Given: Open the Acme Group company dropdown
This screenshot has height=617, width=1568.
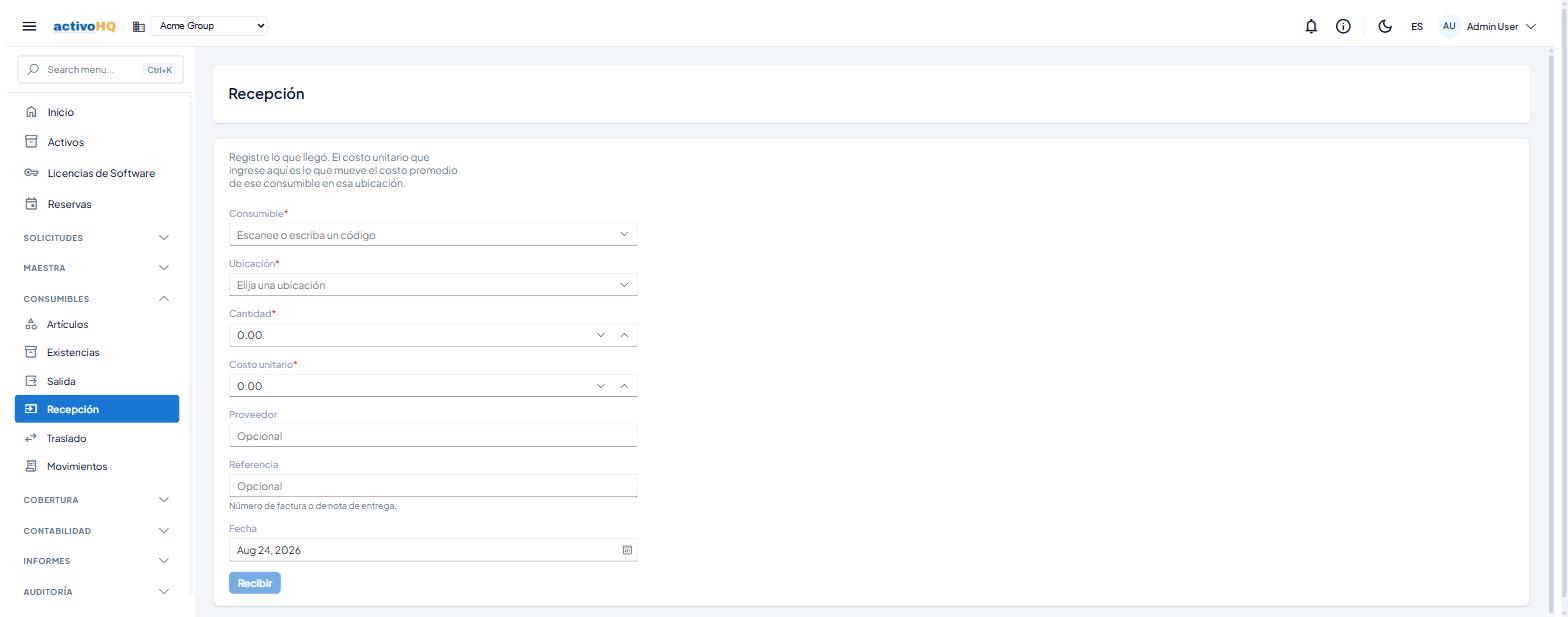Looking at the screenshot, I should tap(209, 26).
